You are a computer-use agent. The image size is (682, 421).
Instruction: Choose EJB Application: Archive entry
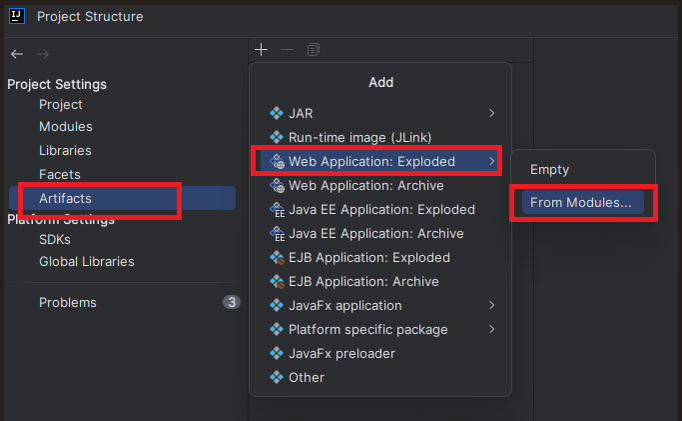pyautogui.click(x=381, y=281)
